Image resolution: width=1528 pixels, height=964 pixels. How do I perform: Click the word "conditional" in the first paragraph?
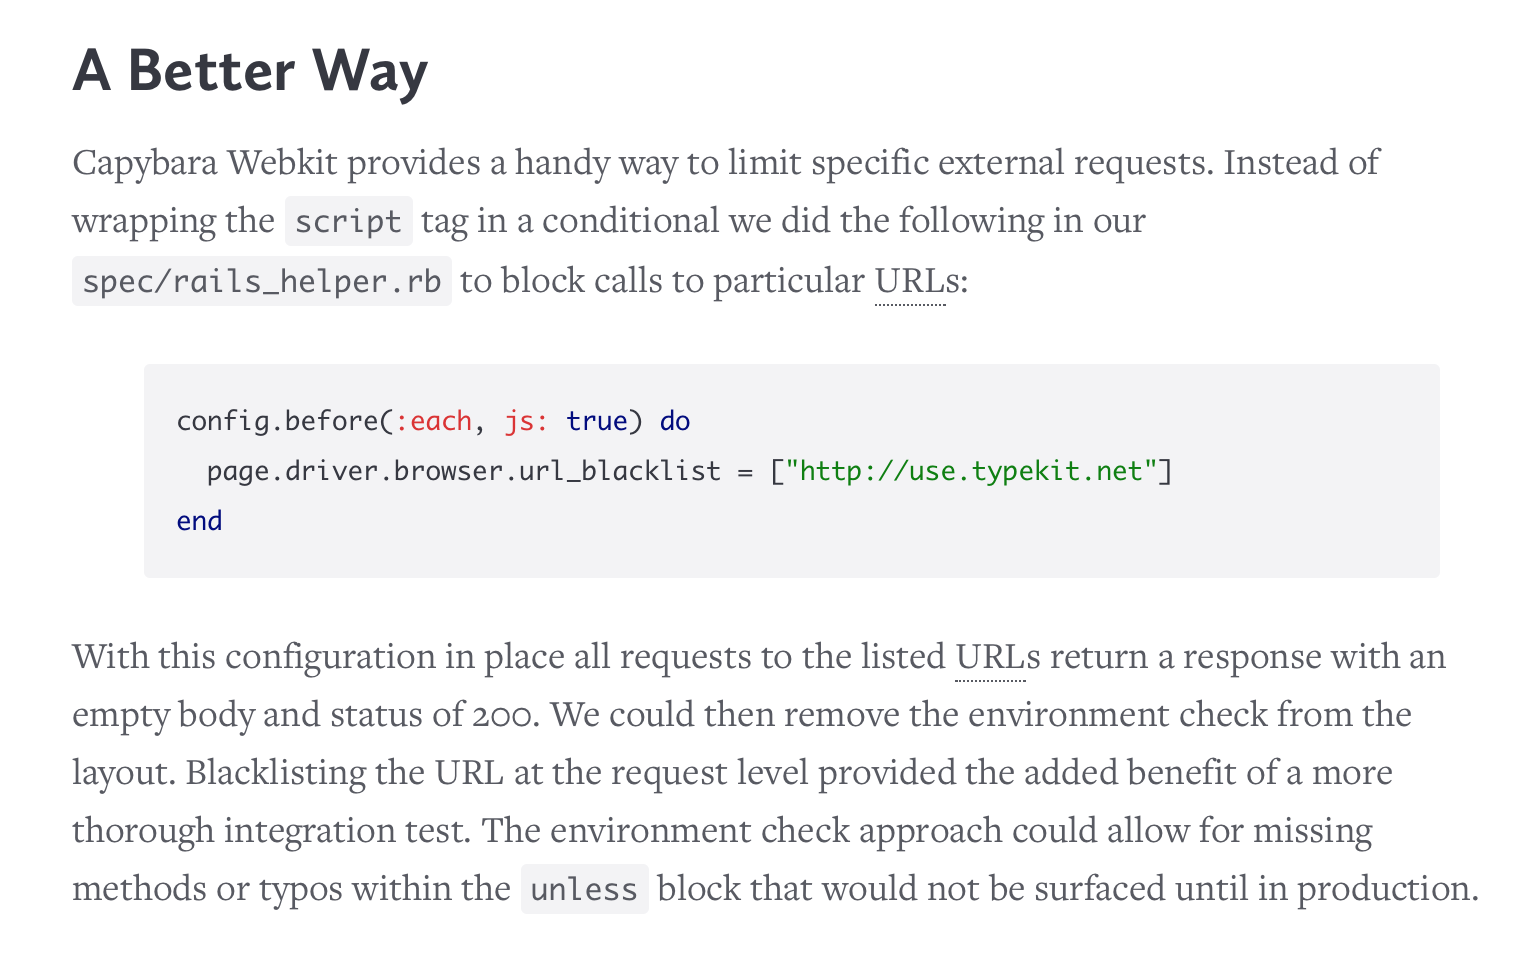(630, 221)
